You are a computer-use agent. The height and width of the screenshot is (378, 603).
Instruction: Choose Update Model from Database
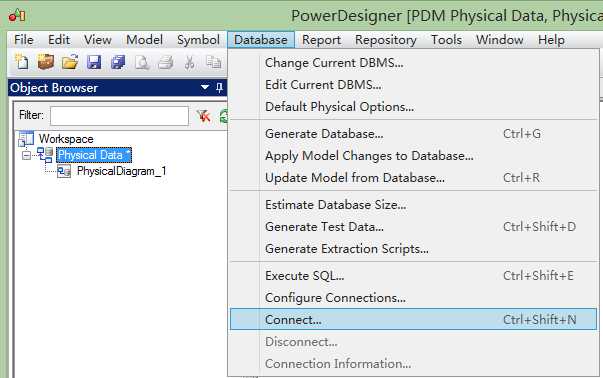[x=413, y=178]
